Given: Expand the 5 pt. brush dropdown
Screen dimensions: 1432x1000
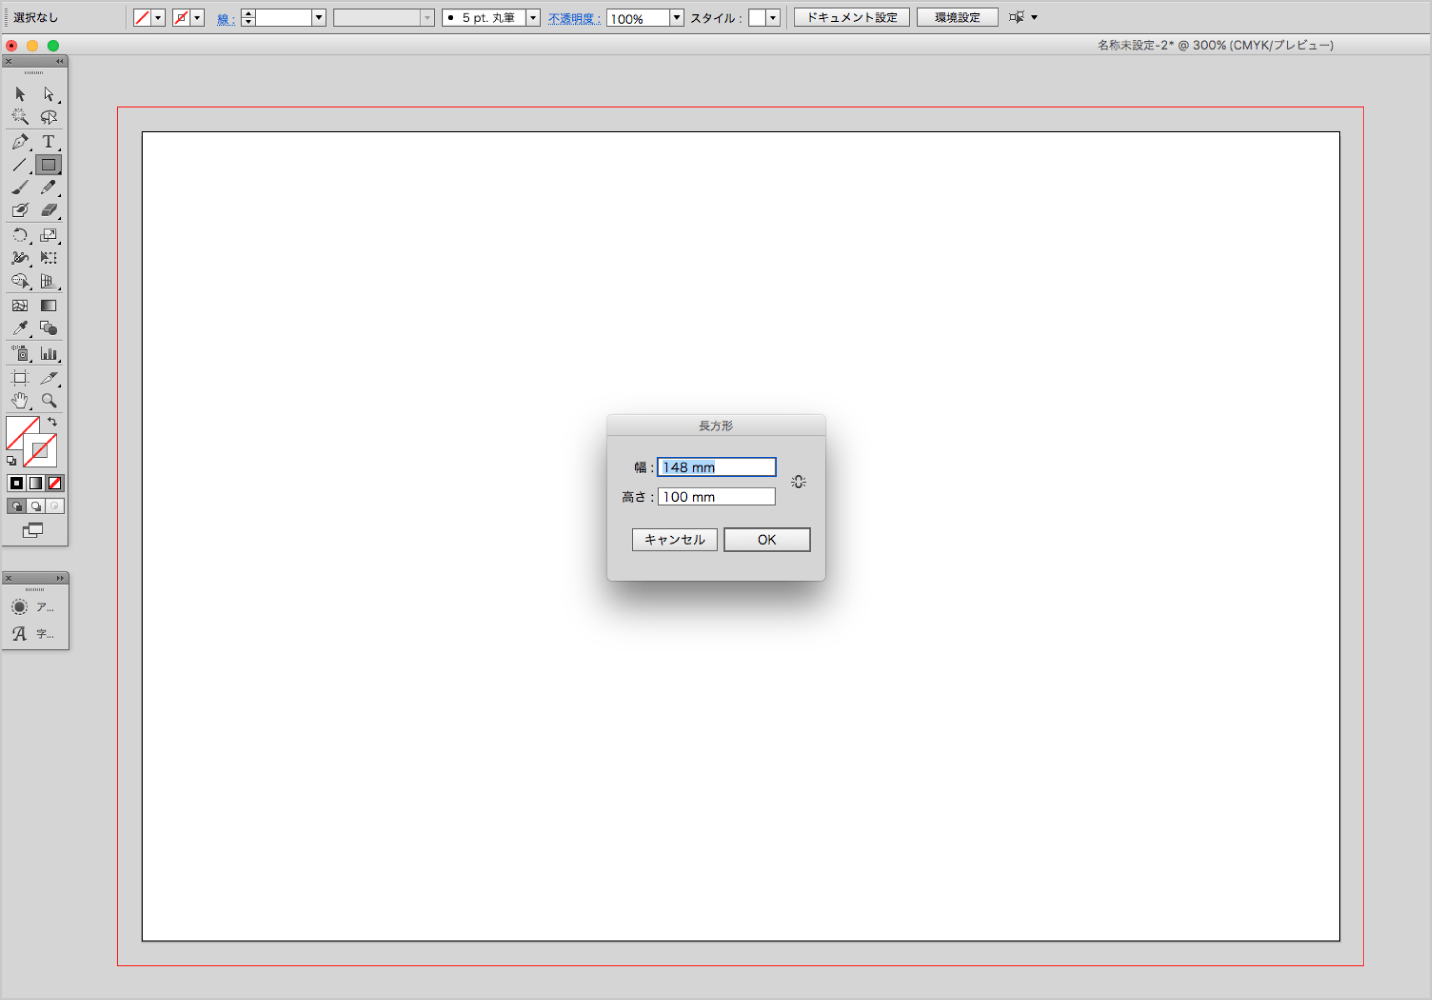Looking at the screenshot, I should (x=532, y=18).
